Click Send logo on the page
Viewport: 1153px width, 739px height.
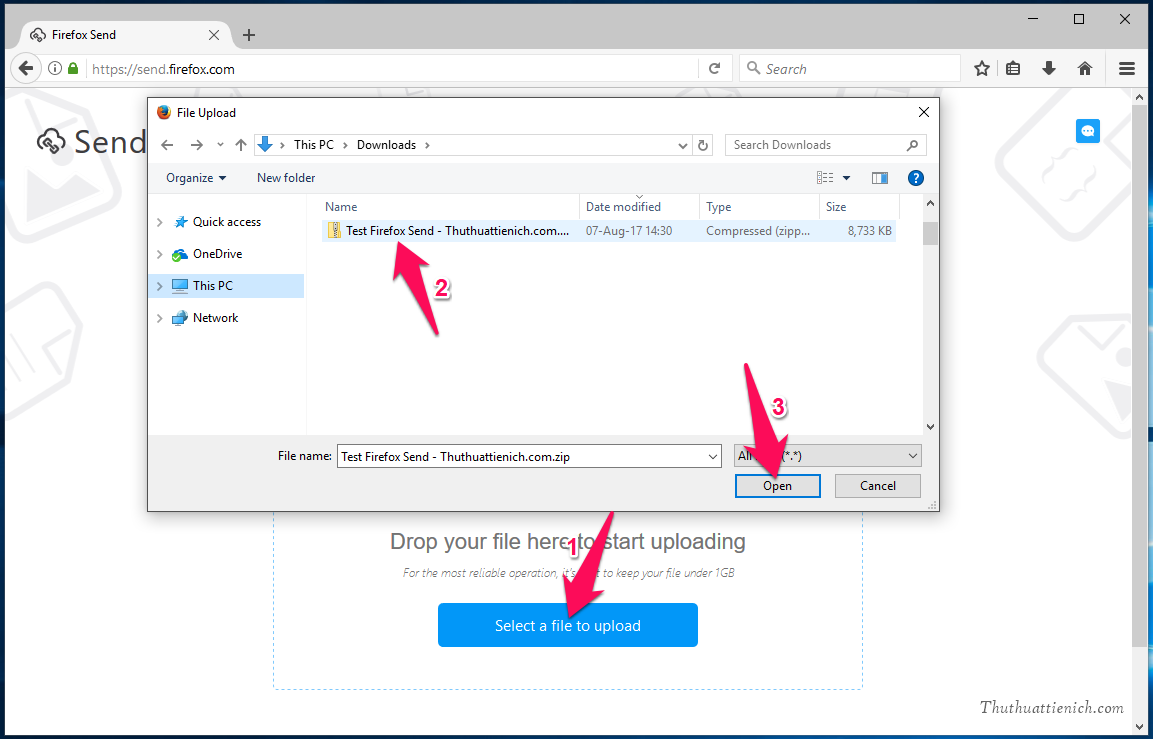pos(92,141)
